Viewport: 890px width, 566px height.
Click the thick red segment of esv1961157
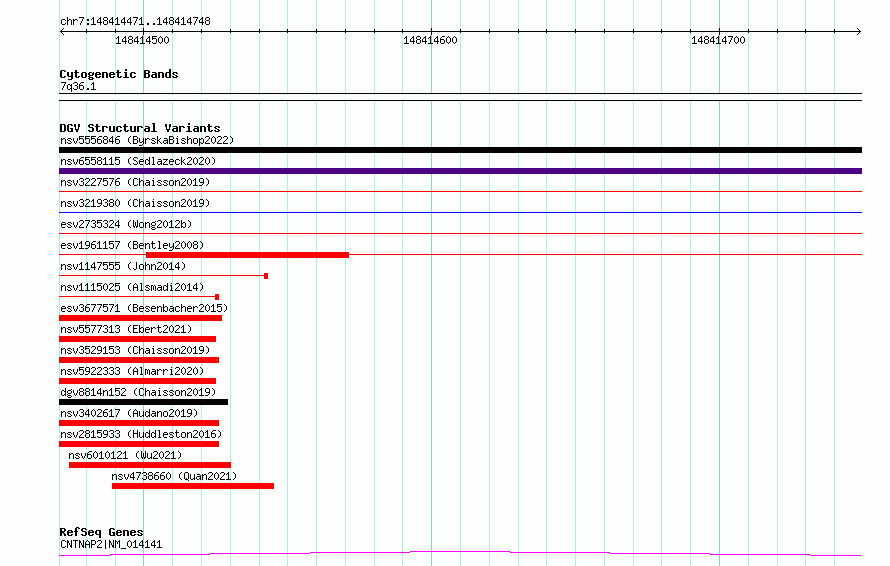(x=247, y=255)
